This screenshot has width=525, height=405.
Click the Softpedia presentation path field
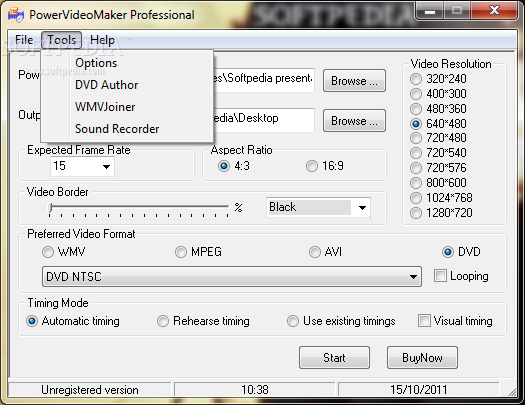point(263,79)
